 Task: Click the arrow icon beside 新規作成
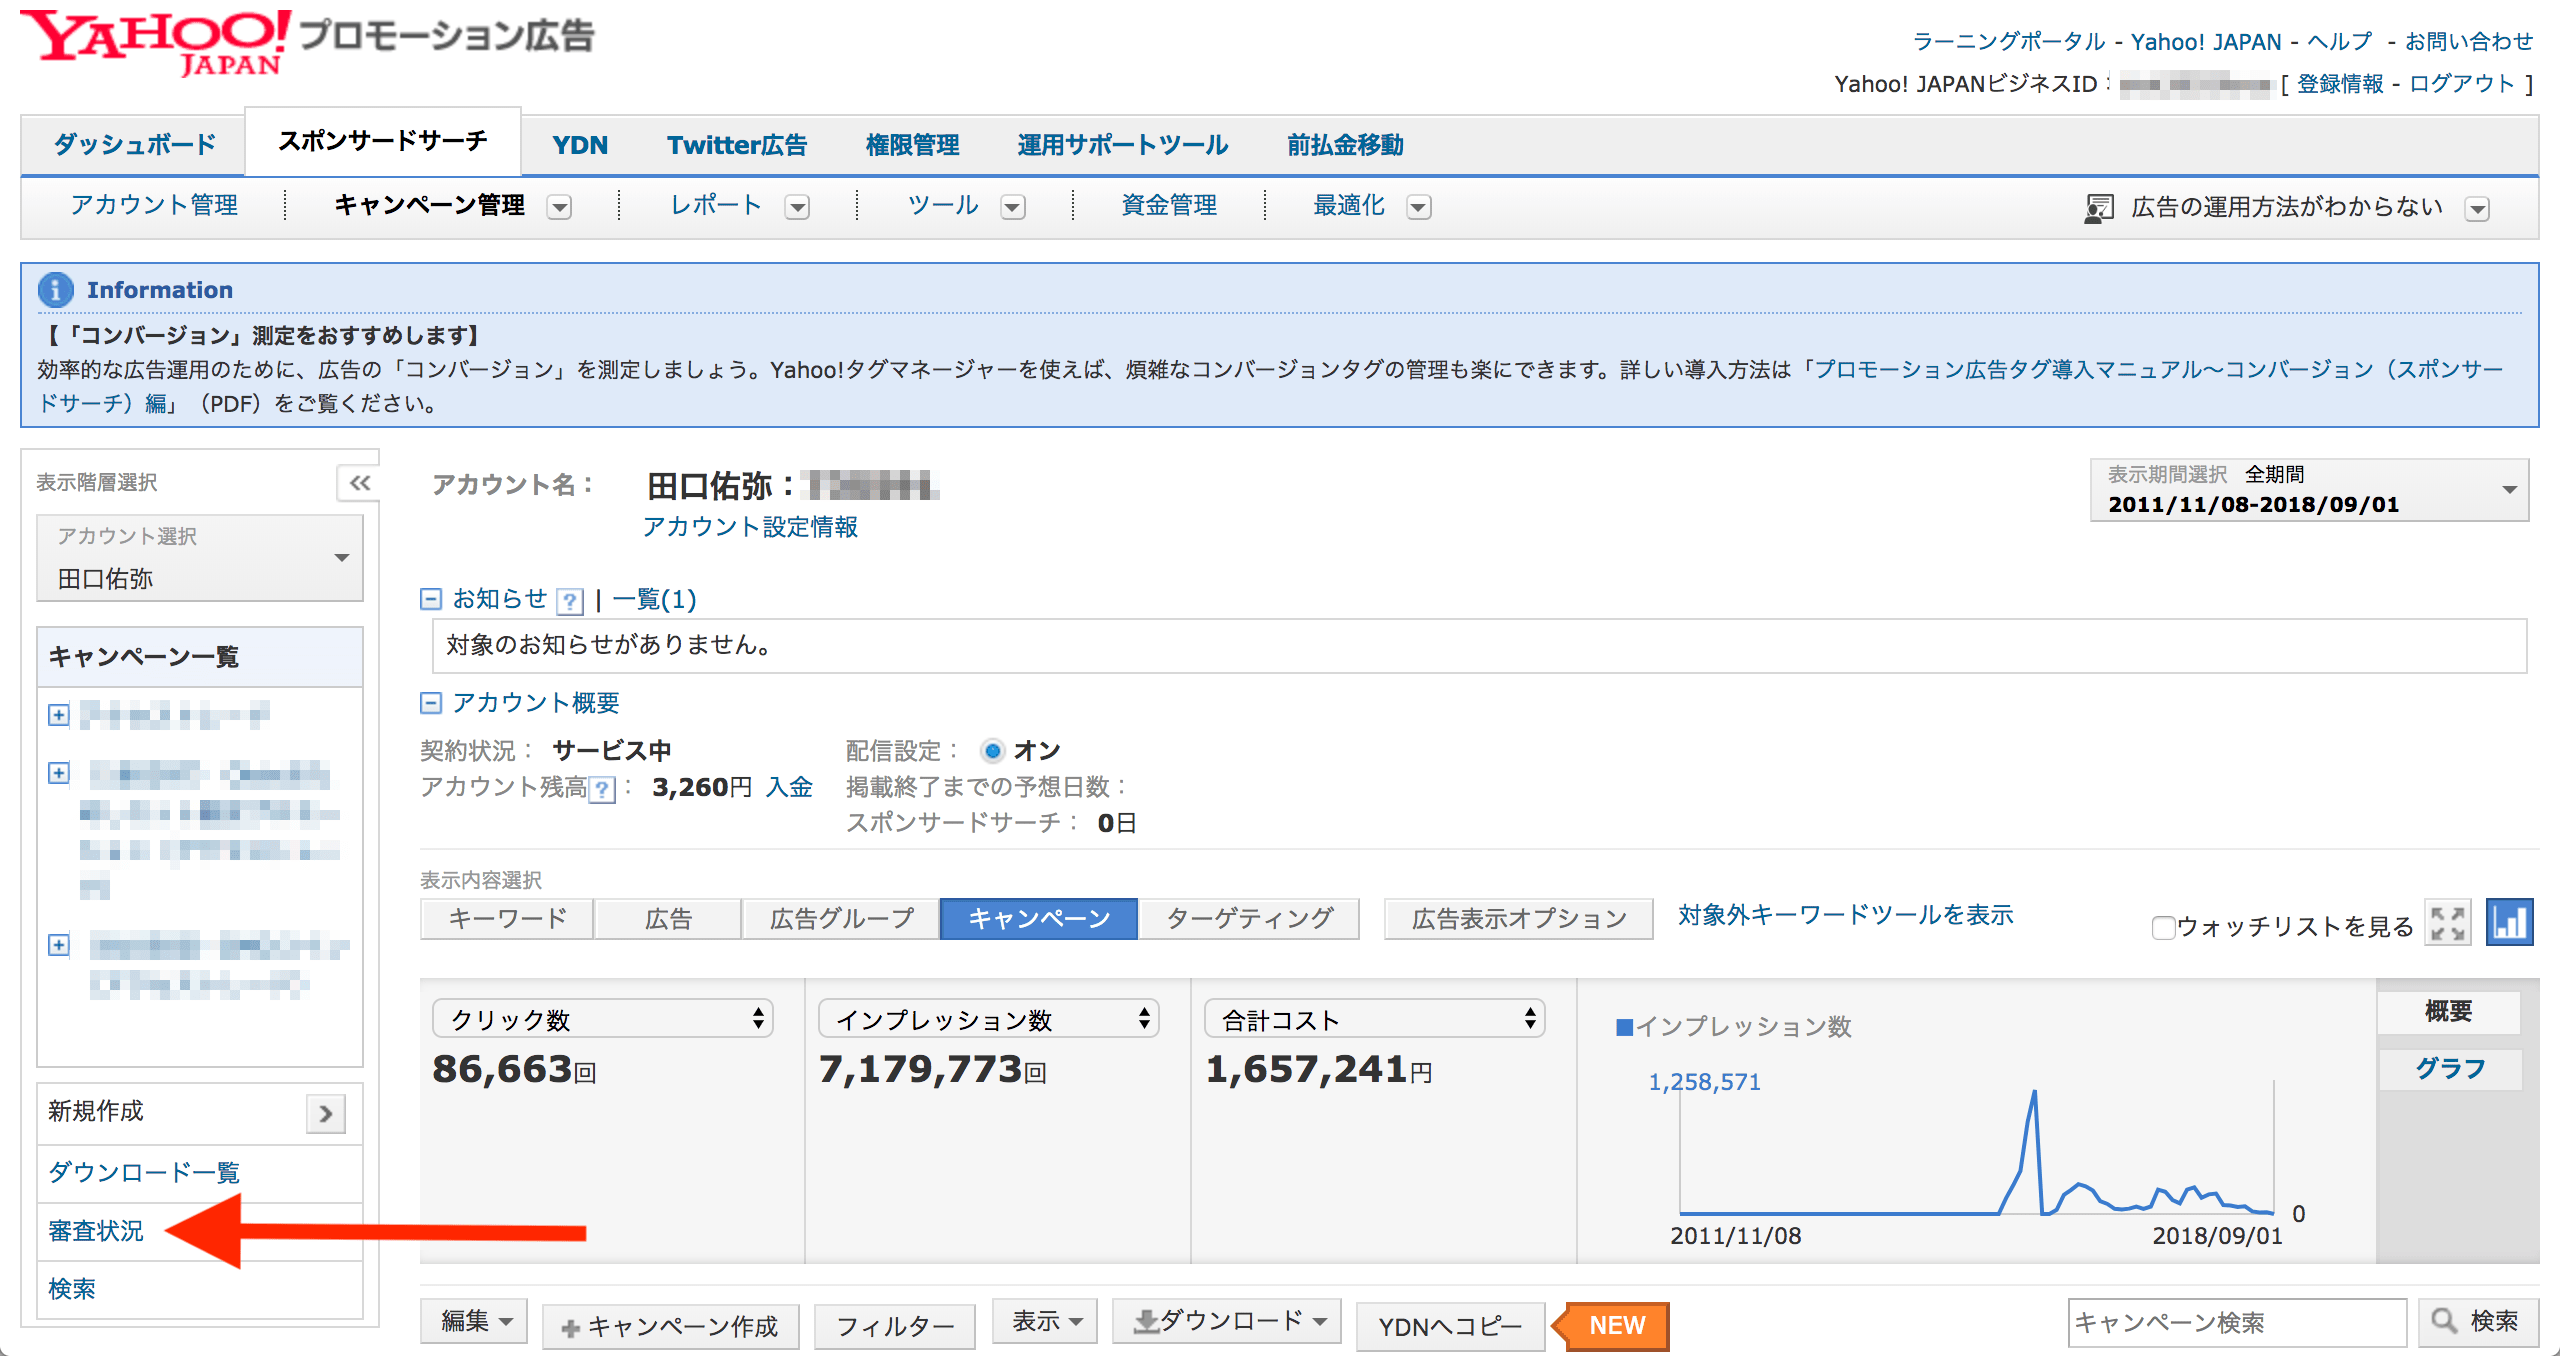coord(326,1113)
